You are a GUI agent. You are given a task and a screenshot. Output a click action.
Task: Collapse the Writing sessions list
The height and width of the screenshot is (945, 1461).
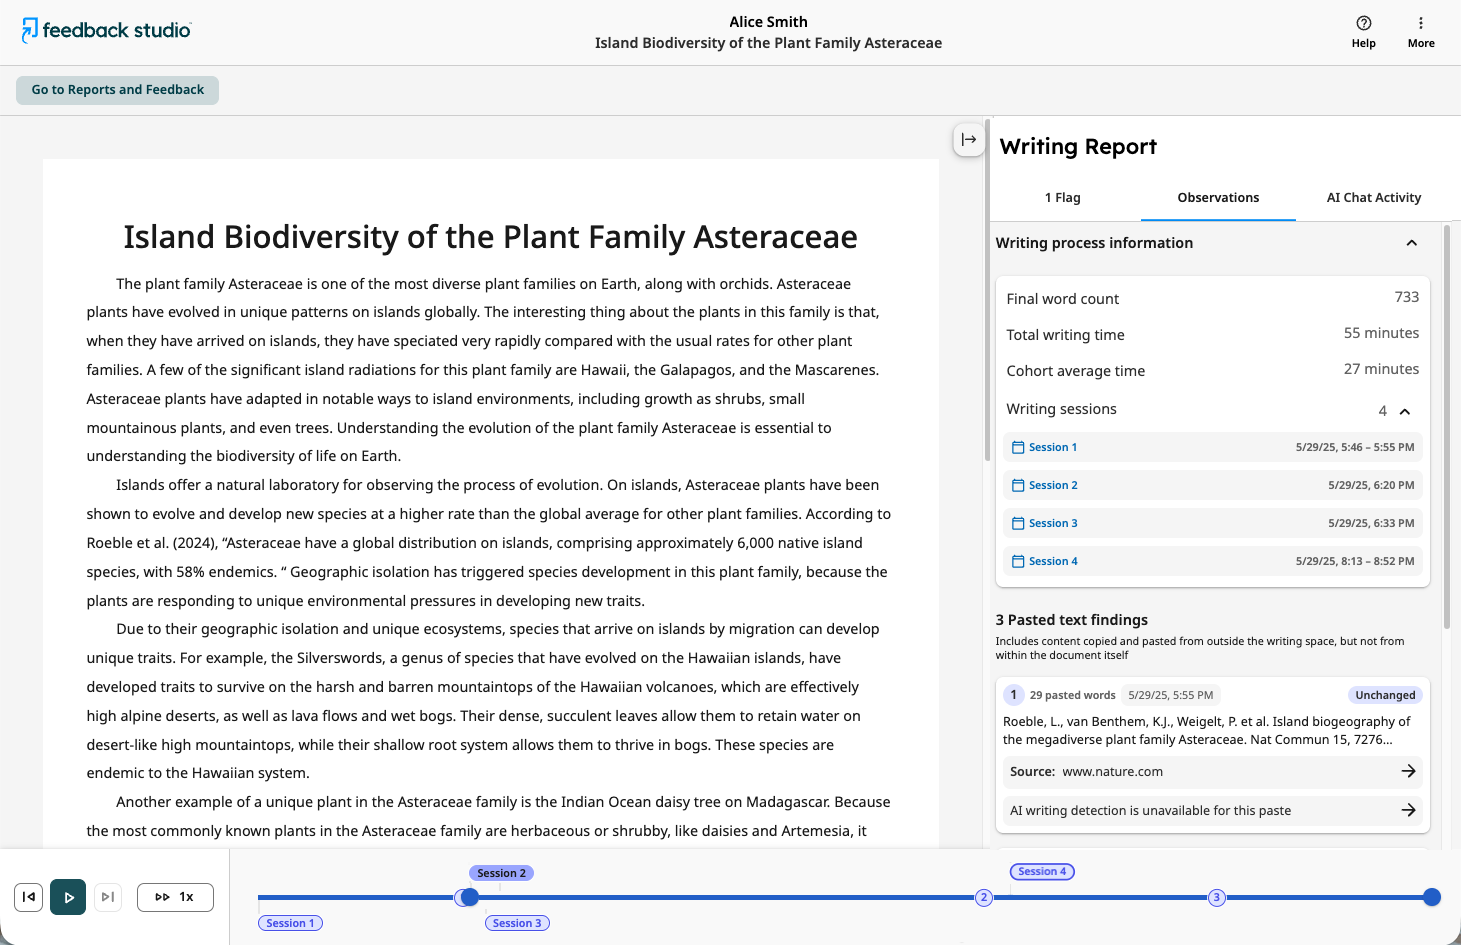point(1405,411)
